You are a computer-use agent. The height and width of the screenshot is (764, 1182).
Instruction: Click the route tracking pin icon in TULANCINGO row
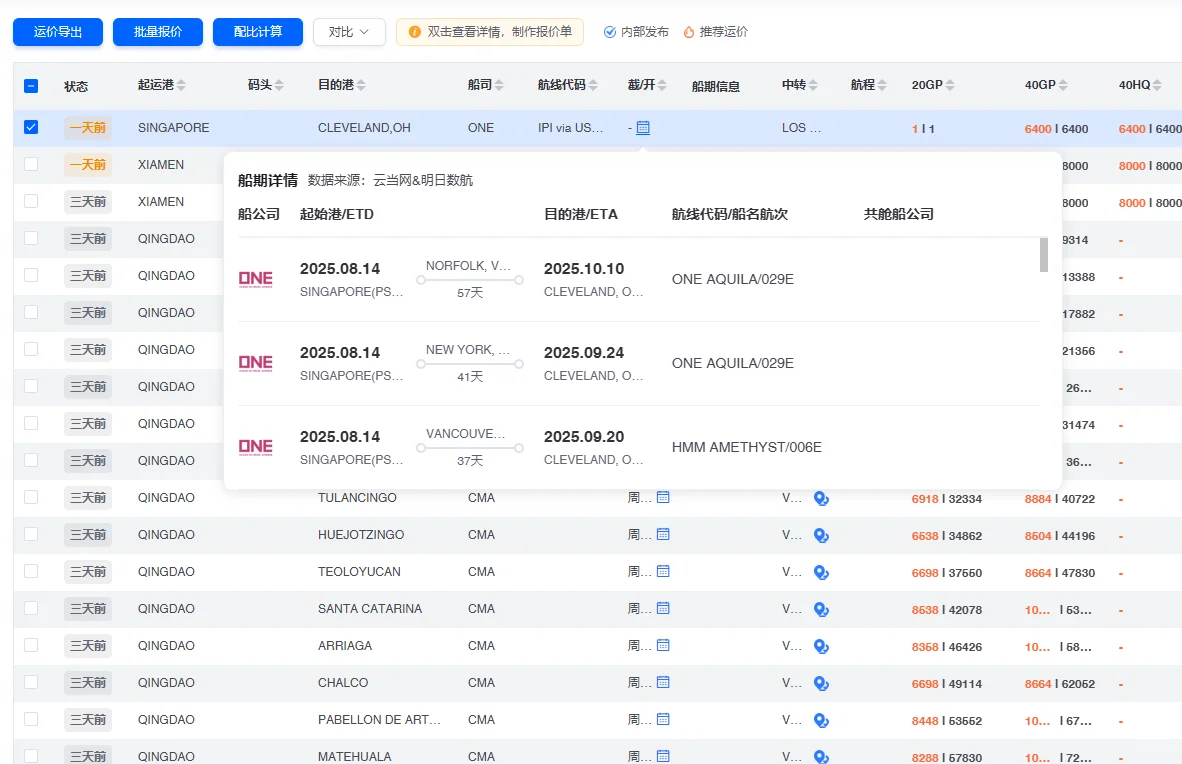coord(821,498)
